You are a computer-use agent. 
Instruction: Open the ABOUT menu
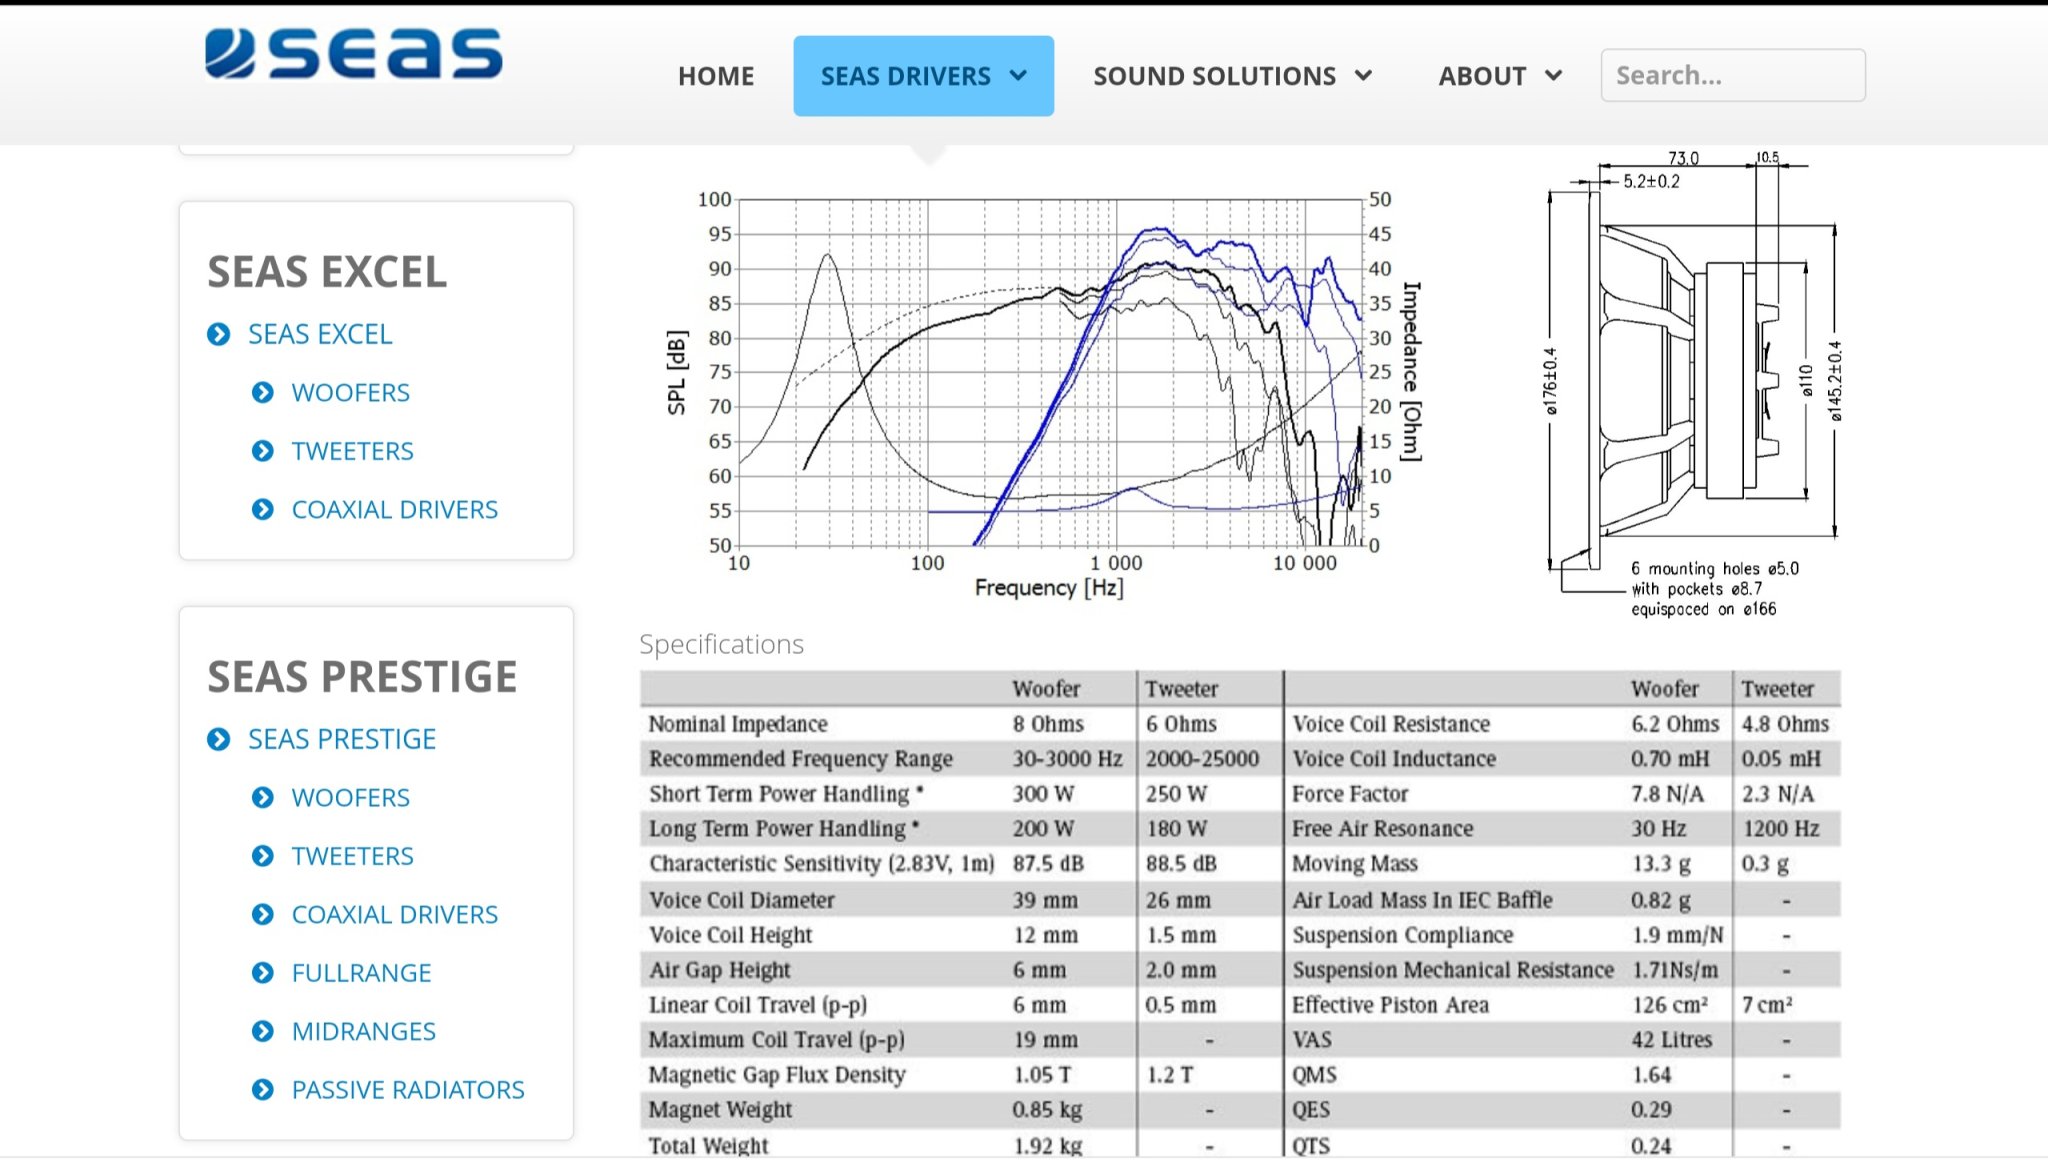tap(1499, 76)
